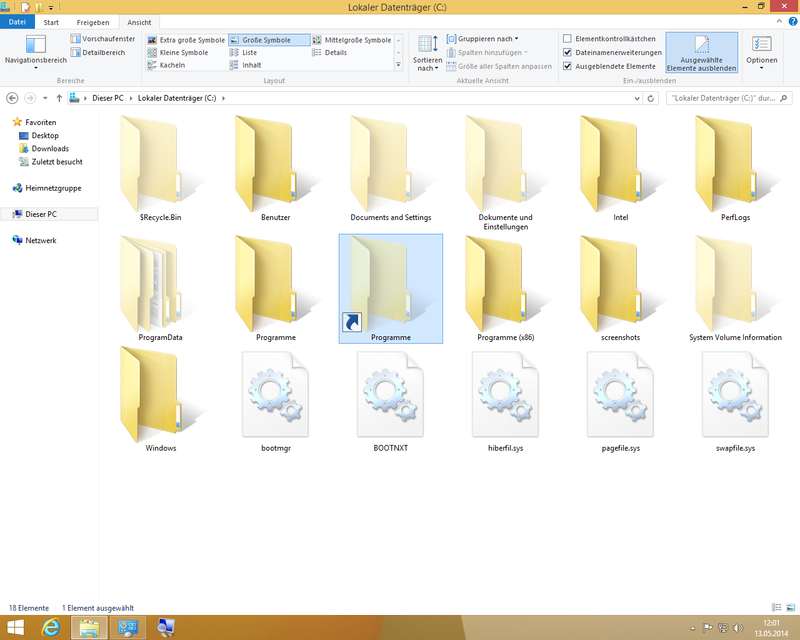Refresh the current folder view

click(651, 98)
